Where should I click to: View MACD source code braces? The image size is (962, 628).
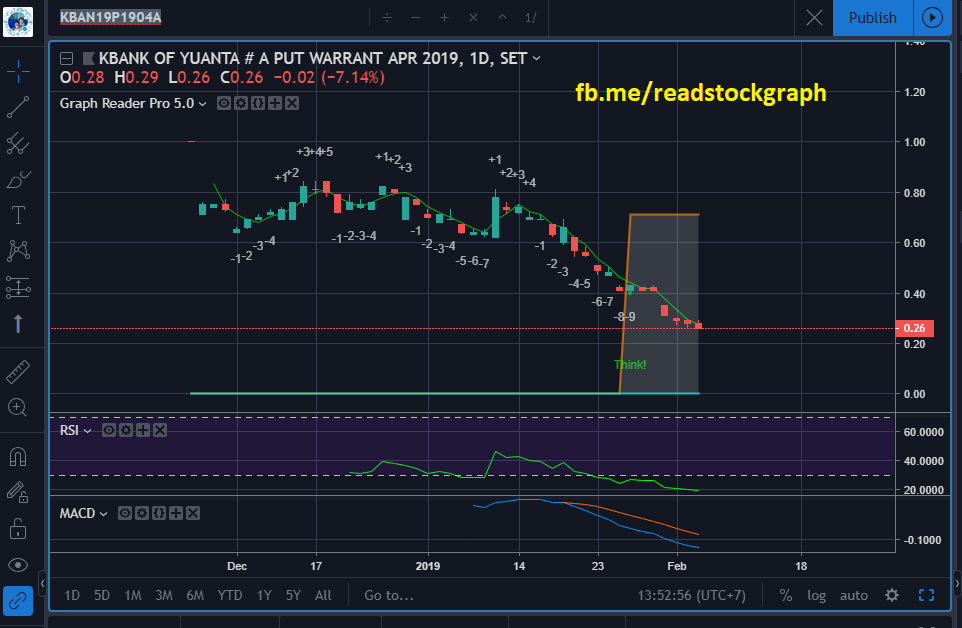pyautogui.click(x=158, y=513)
